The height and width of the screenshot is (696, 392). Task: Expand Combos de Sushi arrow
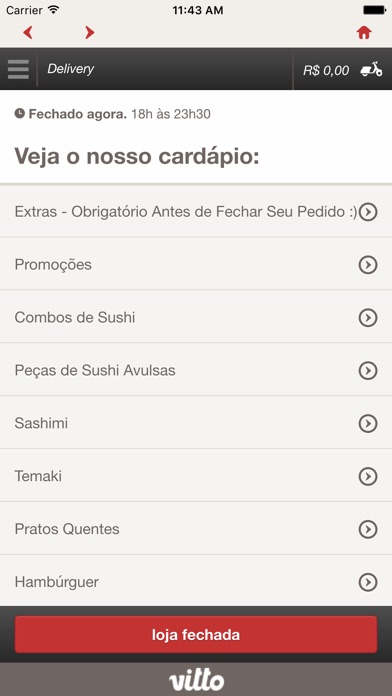point(368,318)
